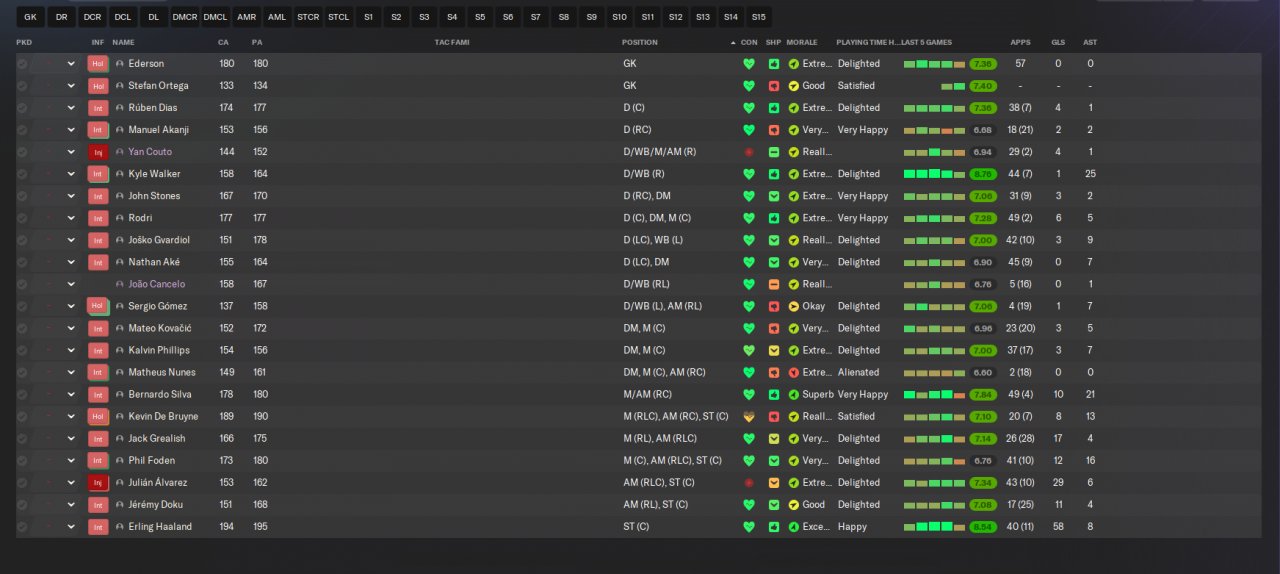Click Stefan Ortega's match sharpness icon

(x=774, y=86)
